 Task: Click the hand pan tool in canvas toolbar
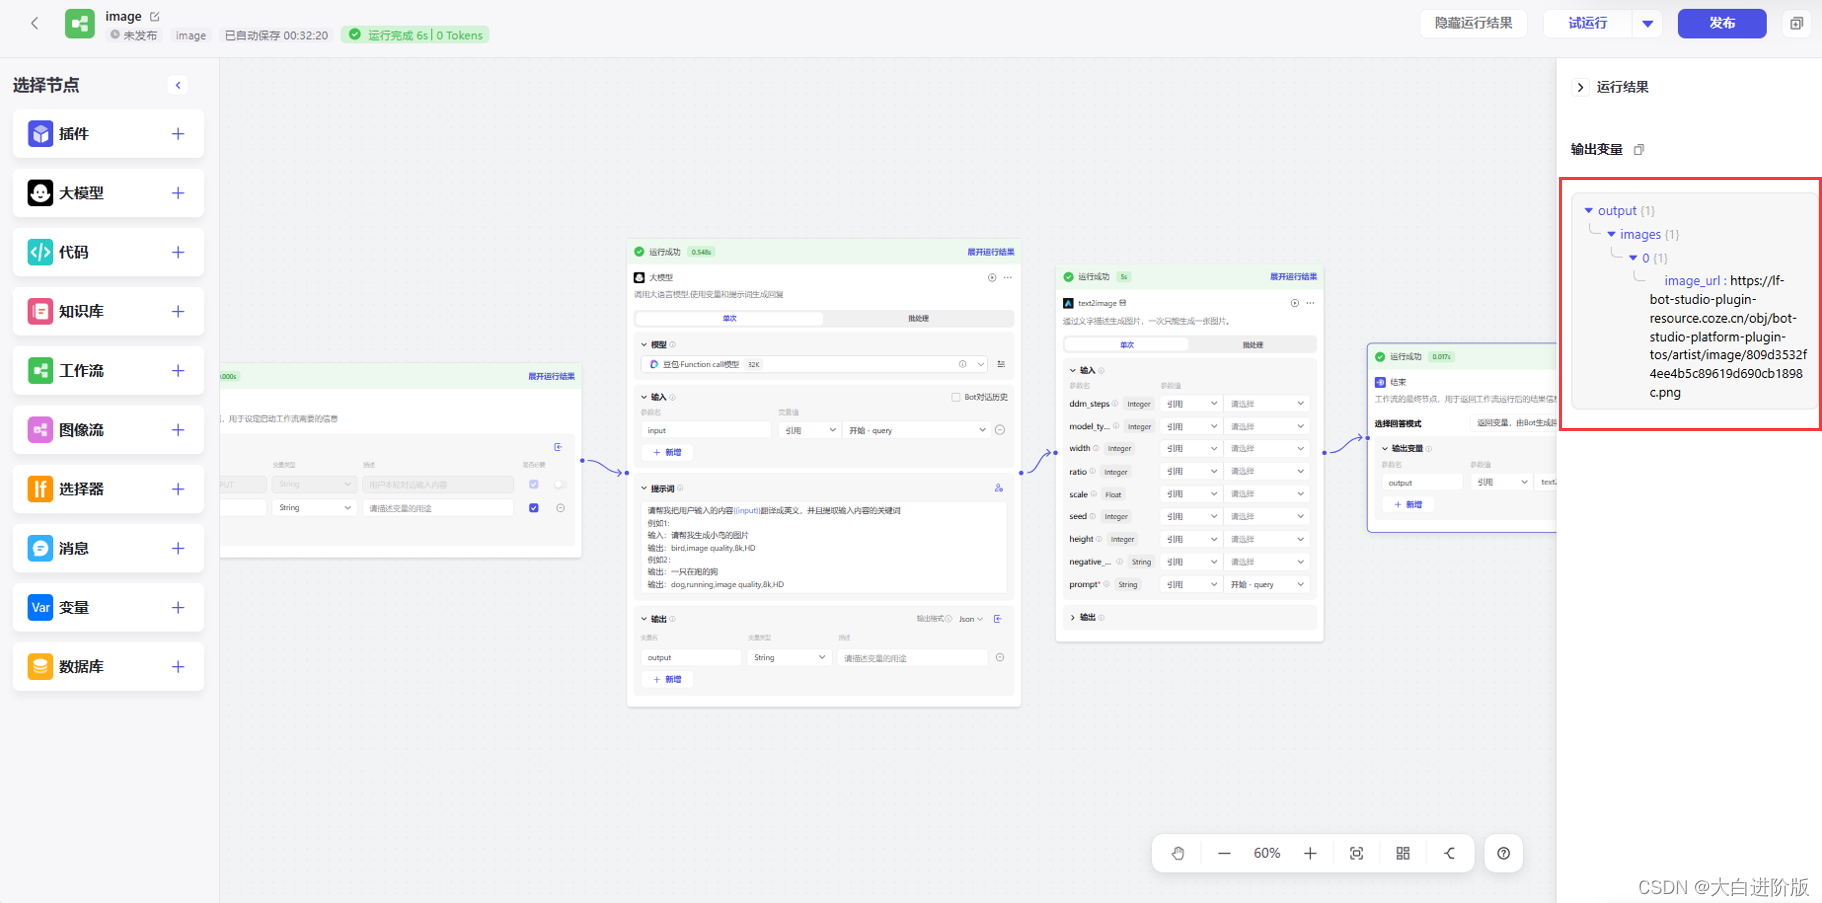1178,853
